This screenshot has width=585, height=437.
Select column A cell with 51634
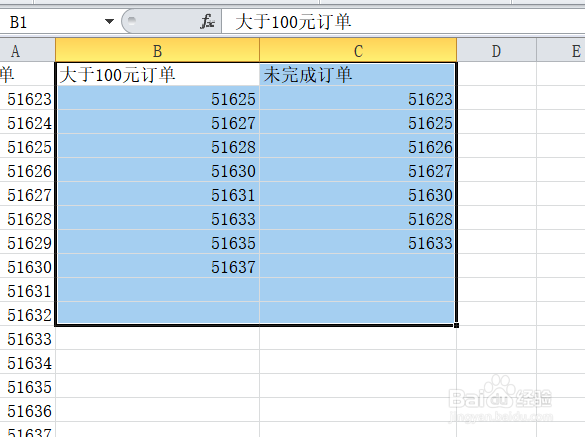tap(27, 362)
